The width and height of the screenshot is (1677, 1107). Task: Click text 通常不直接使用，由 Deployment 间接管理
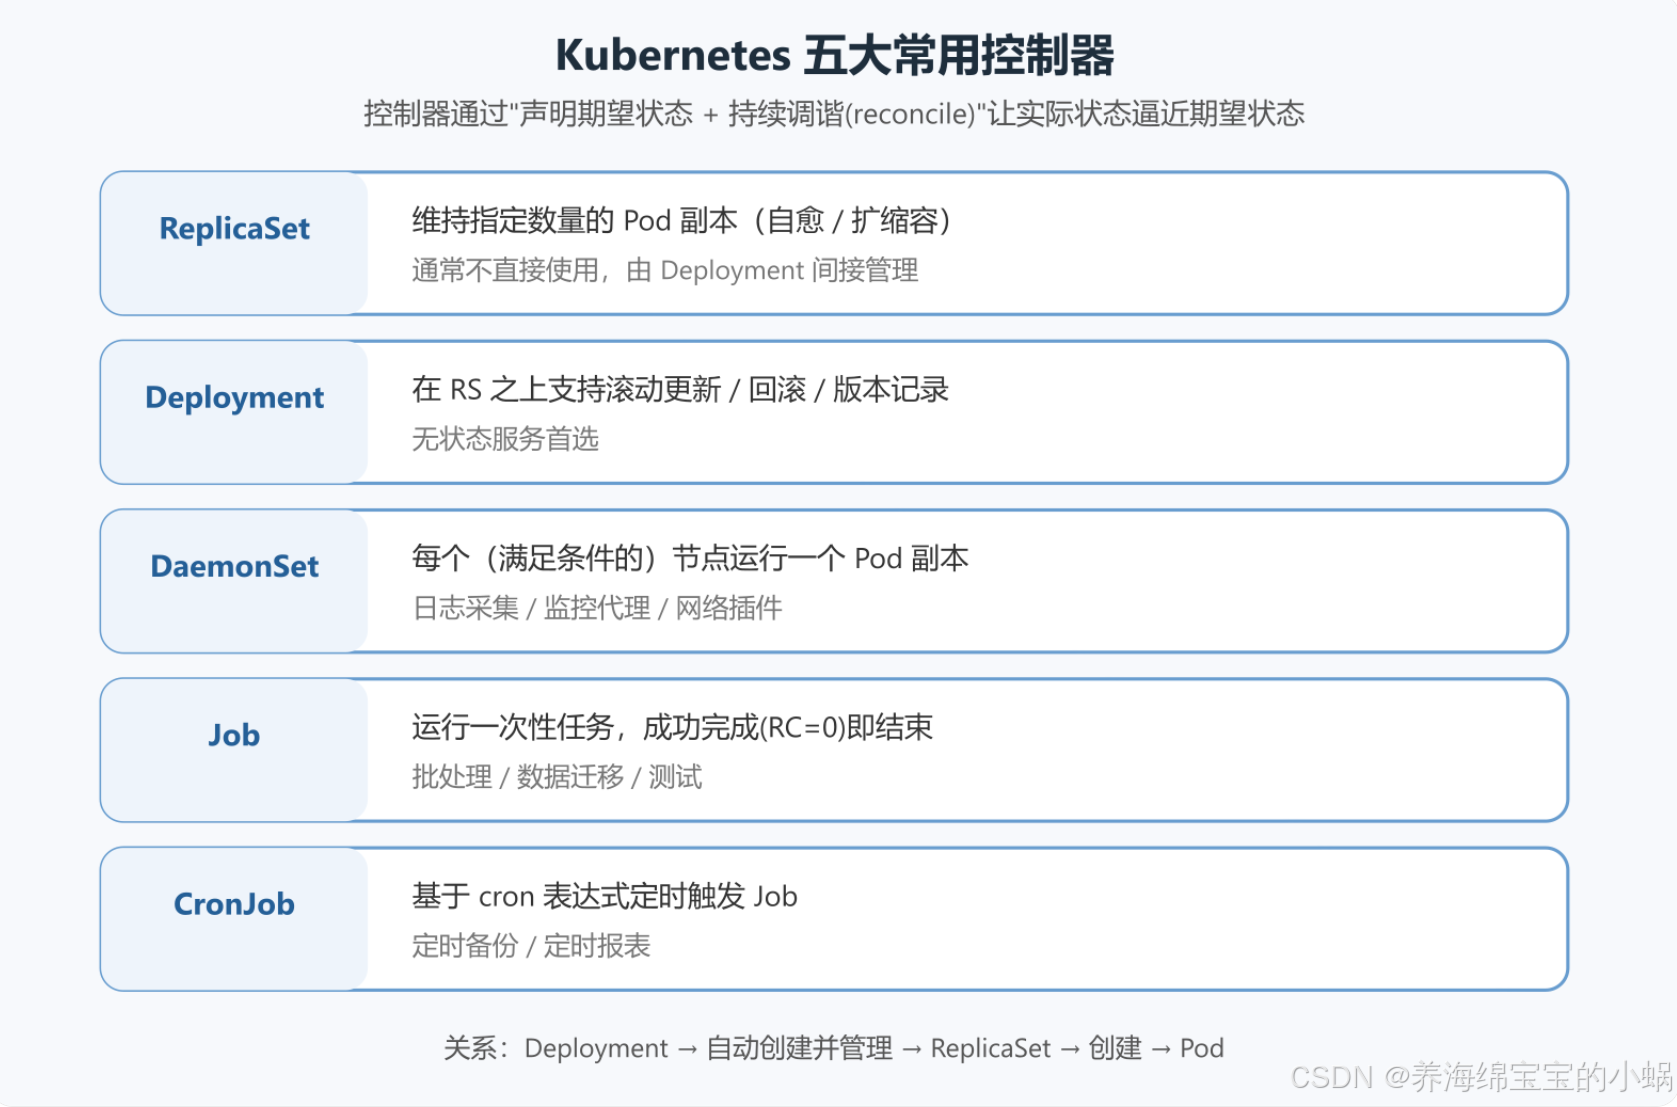665,270
